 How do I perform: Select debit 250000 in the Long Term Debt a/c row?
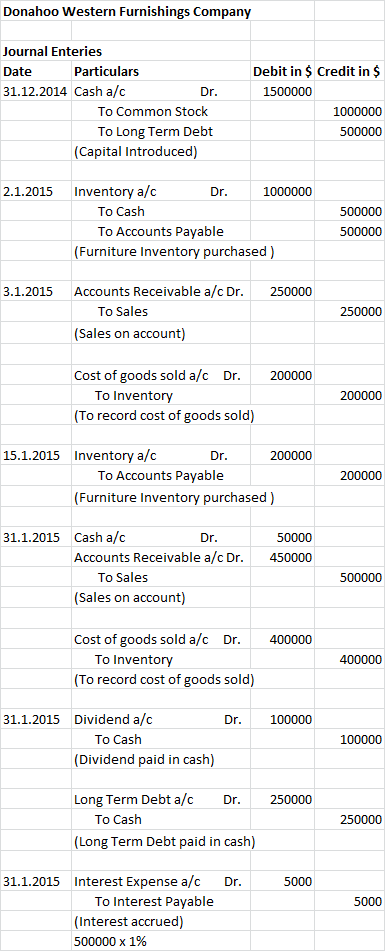click(291, 800)
